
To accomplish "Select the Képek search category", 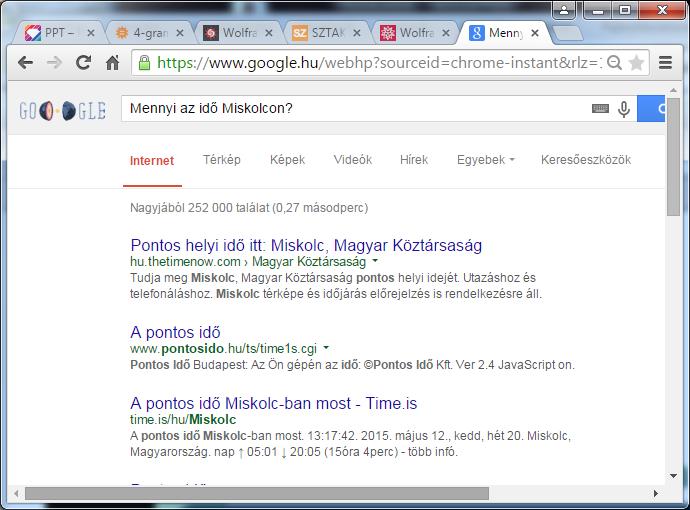I will pos(287,160).
